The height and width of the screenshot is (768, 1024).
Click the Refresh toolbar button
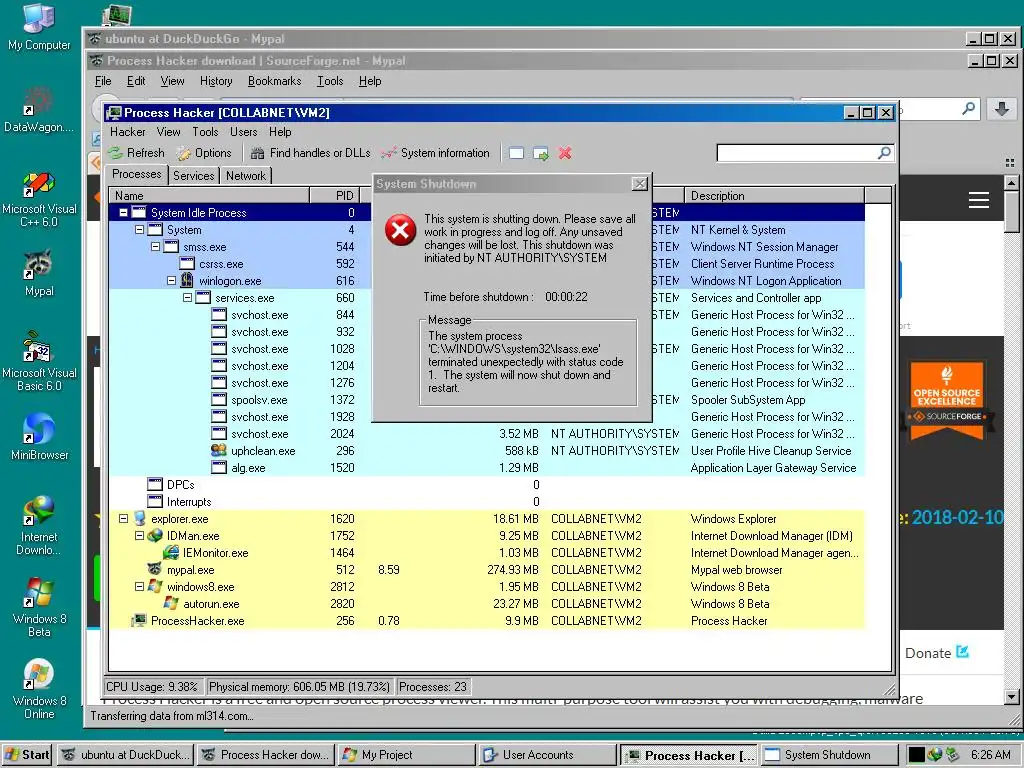click(136, 153)
